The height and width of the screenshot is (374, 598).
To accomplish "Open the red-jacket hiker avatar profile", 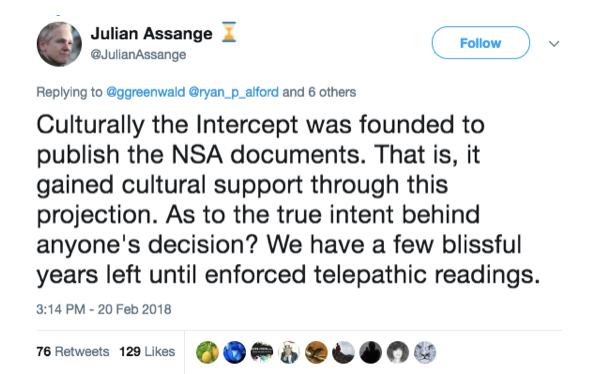I will coord(343,352).
